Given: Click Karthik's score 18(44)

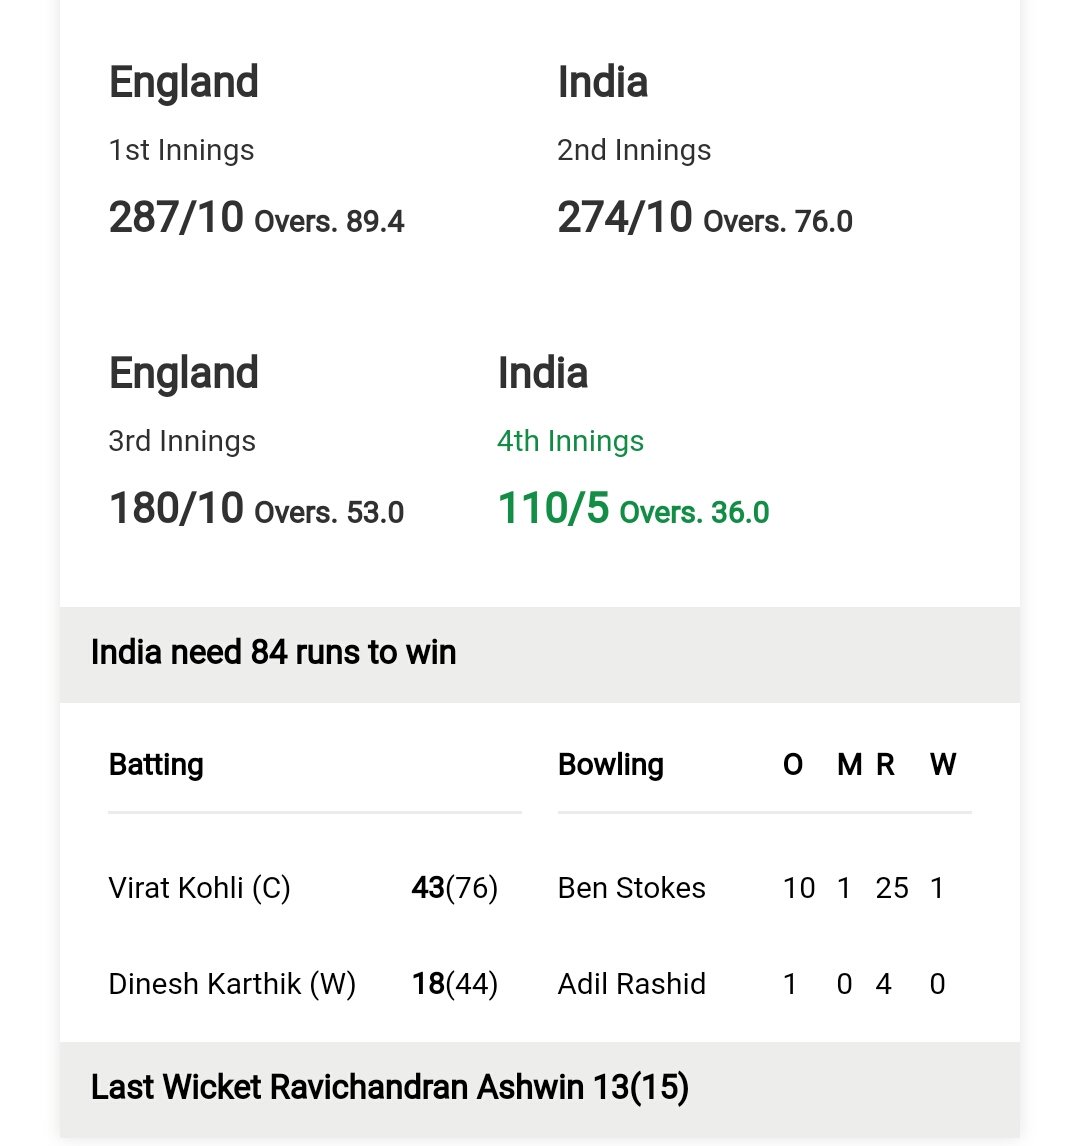Looking at the screenshot, I should (455, 984).
